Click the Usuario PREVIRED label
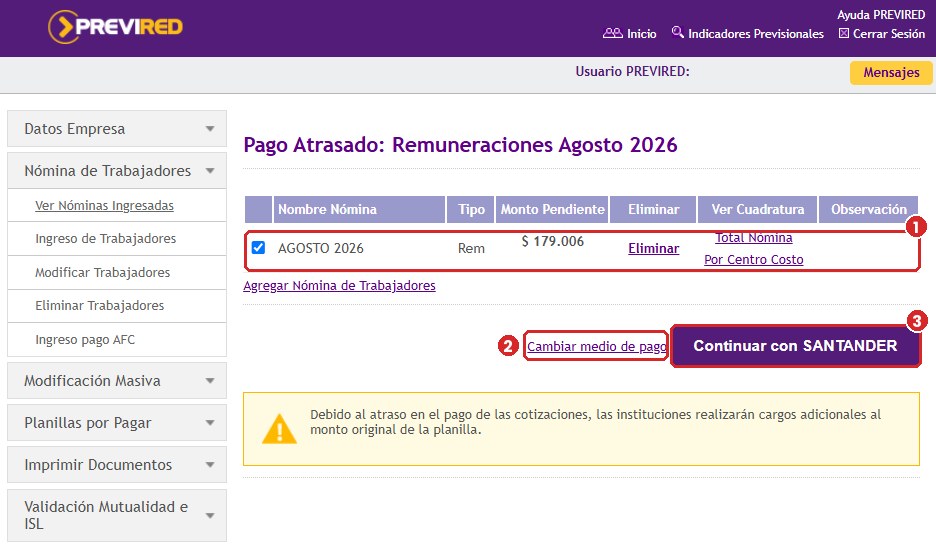Screen dimensions: 936x548 [x=632, y=72]
